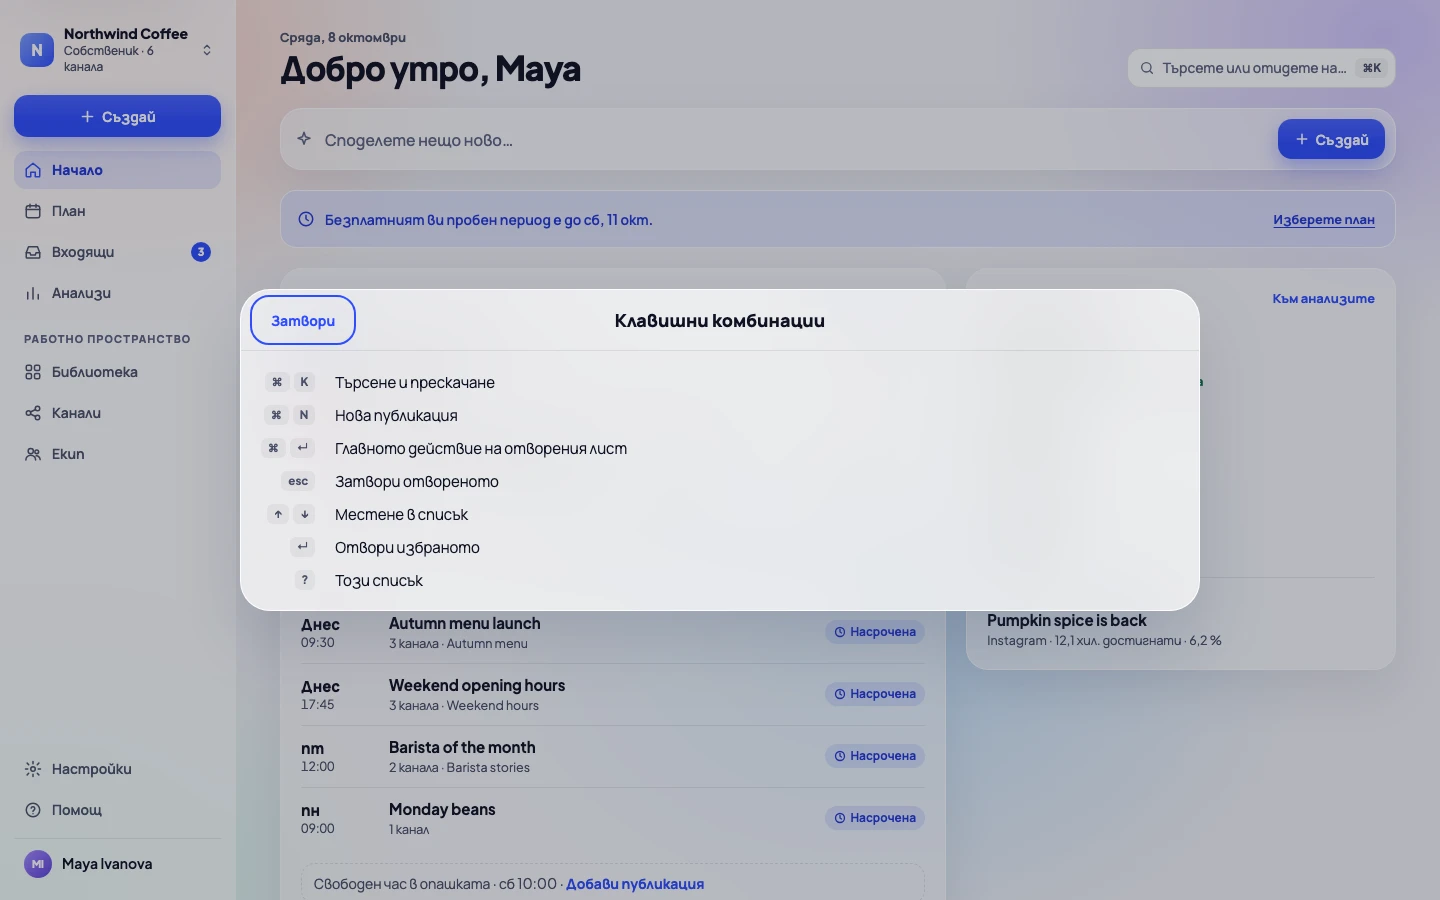The width and height of the screenshot is (1440, 900).
Task: Open the Barista of the month post
Action: [612, 756]
